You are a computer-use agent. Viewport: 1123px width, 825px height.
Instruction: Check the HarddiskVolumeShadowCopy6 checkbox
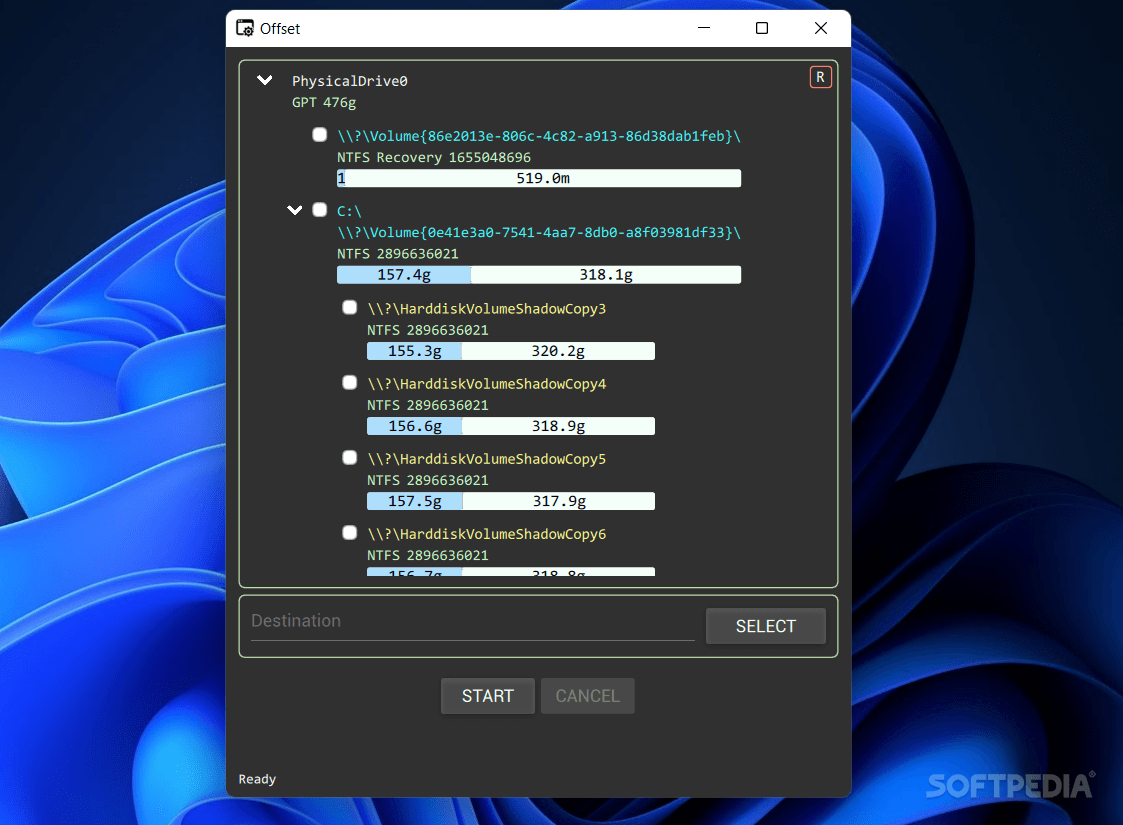click(x=349, y=532)
